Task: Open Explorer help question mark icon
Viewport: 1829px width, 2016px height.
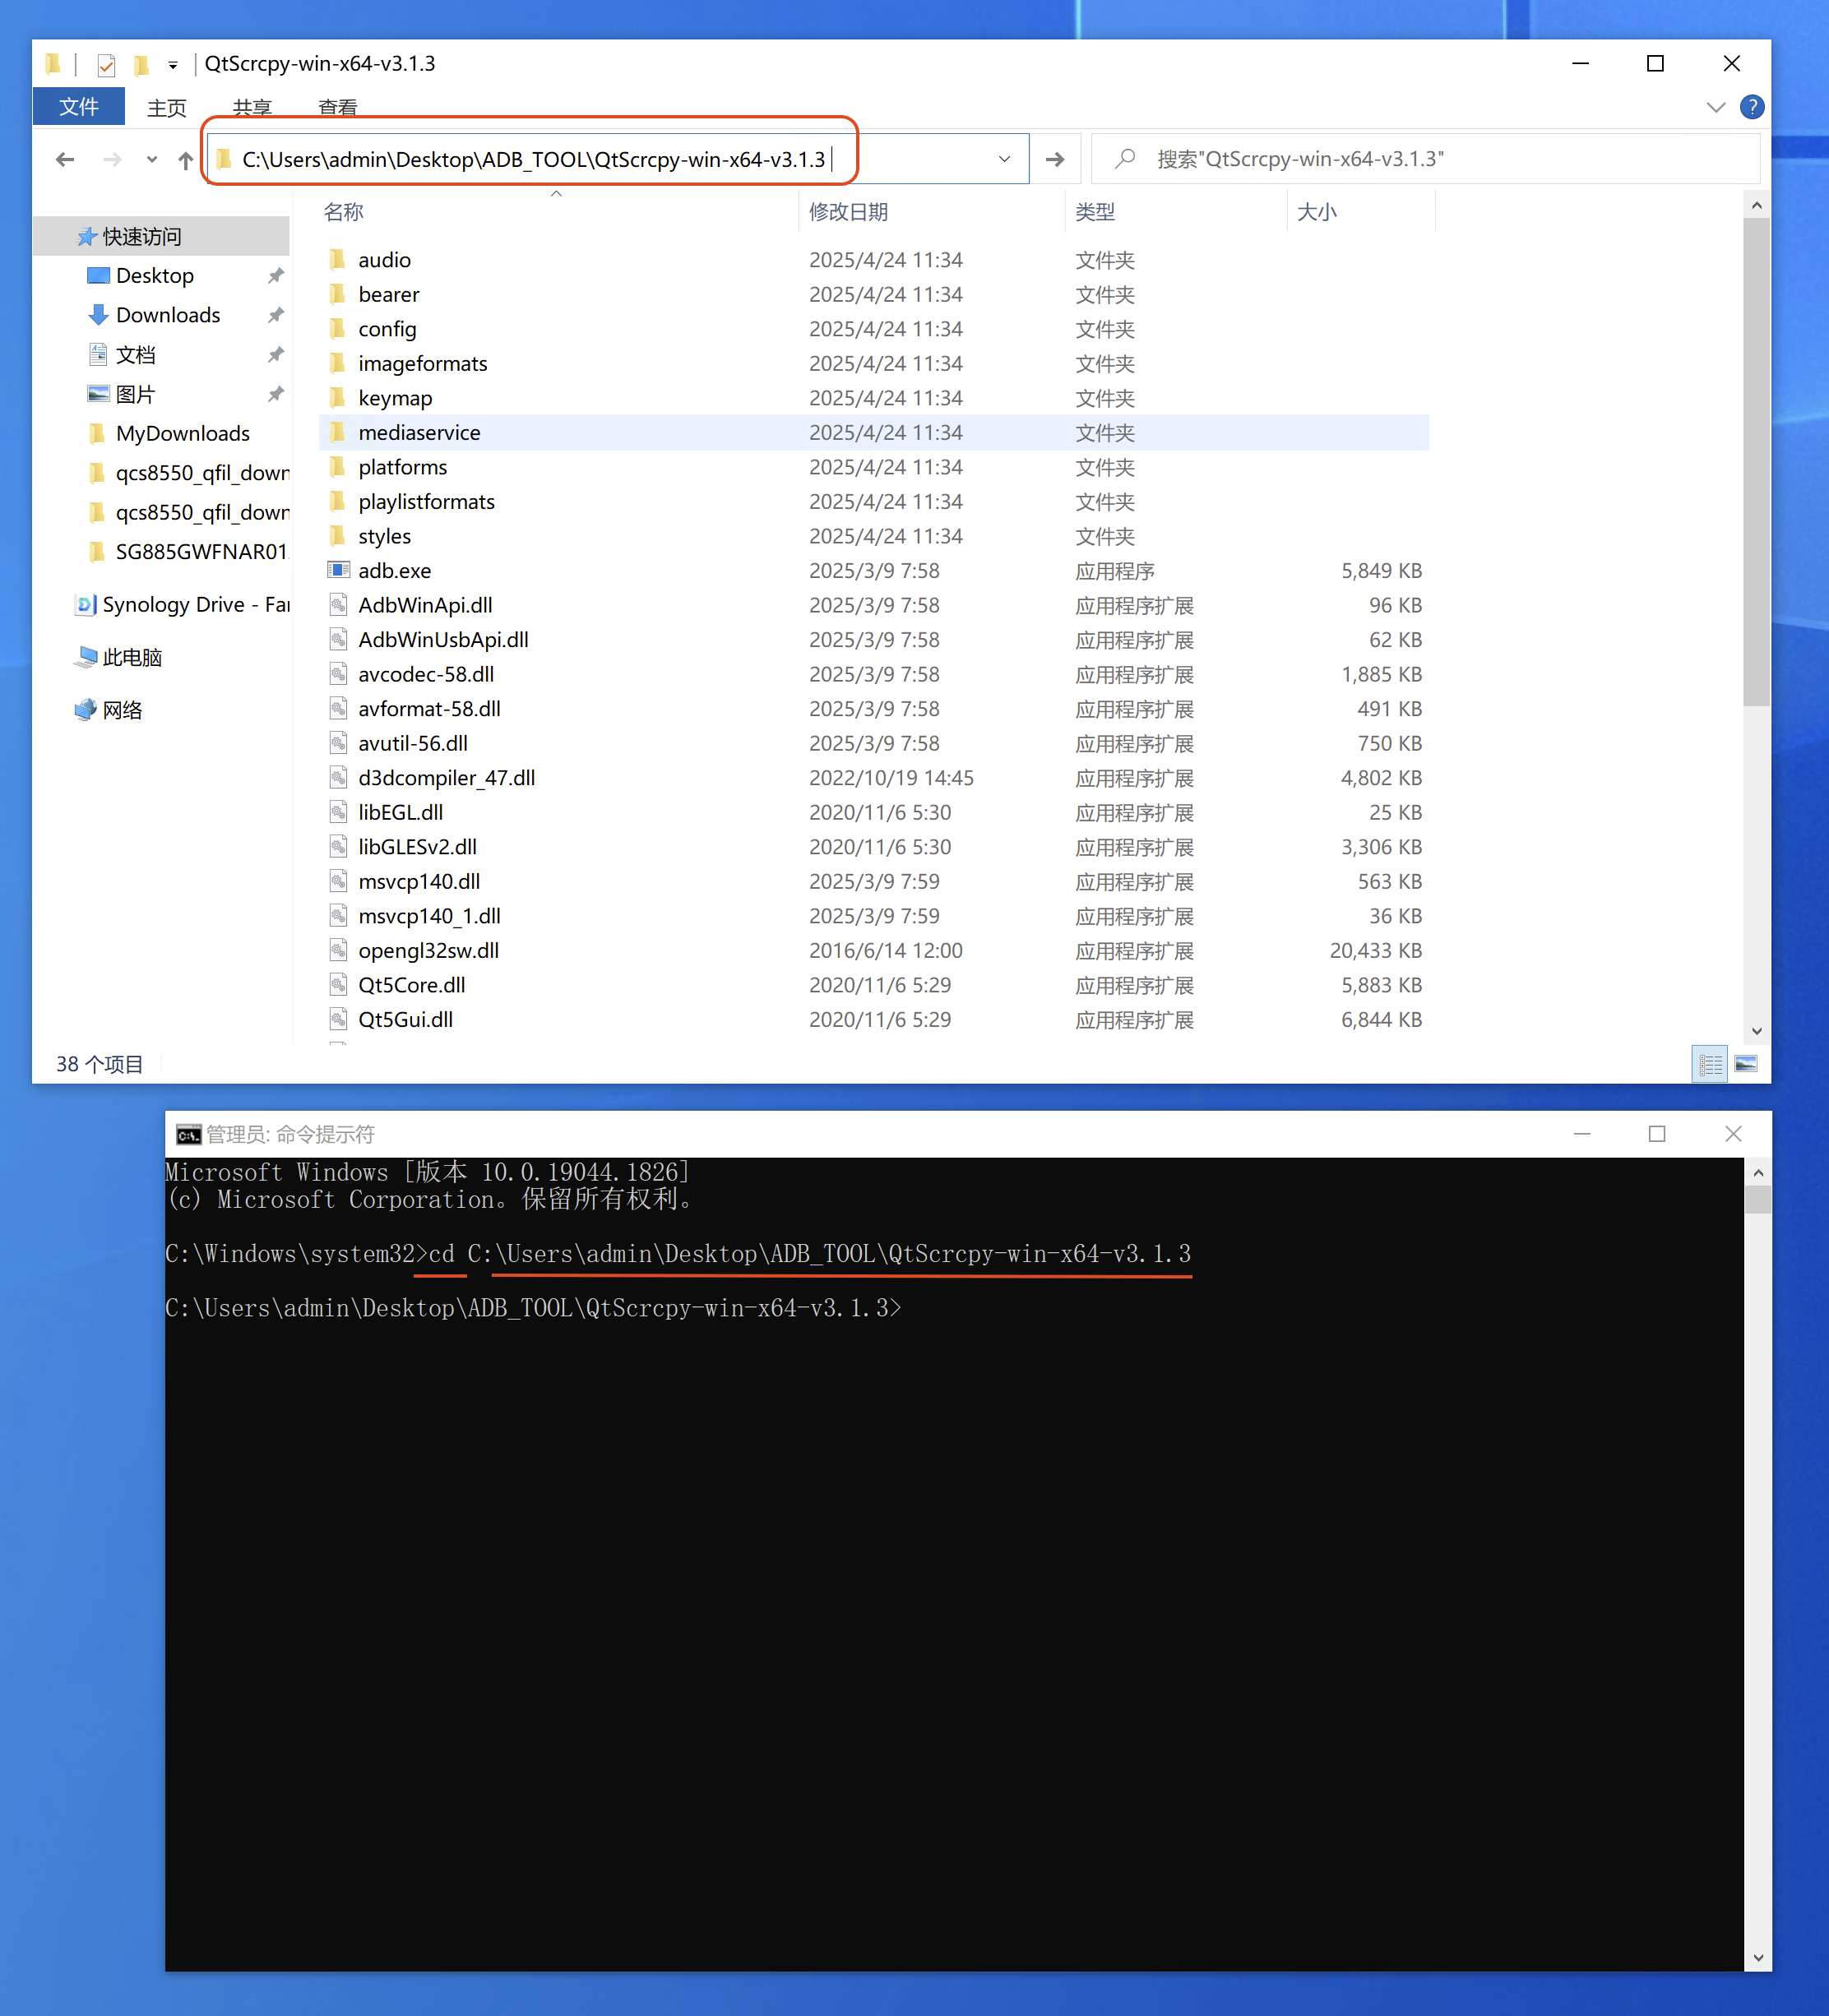Action: [x=1752, y=107]
